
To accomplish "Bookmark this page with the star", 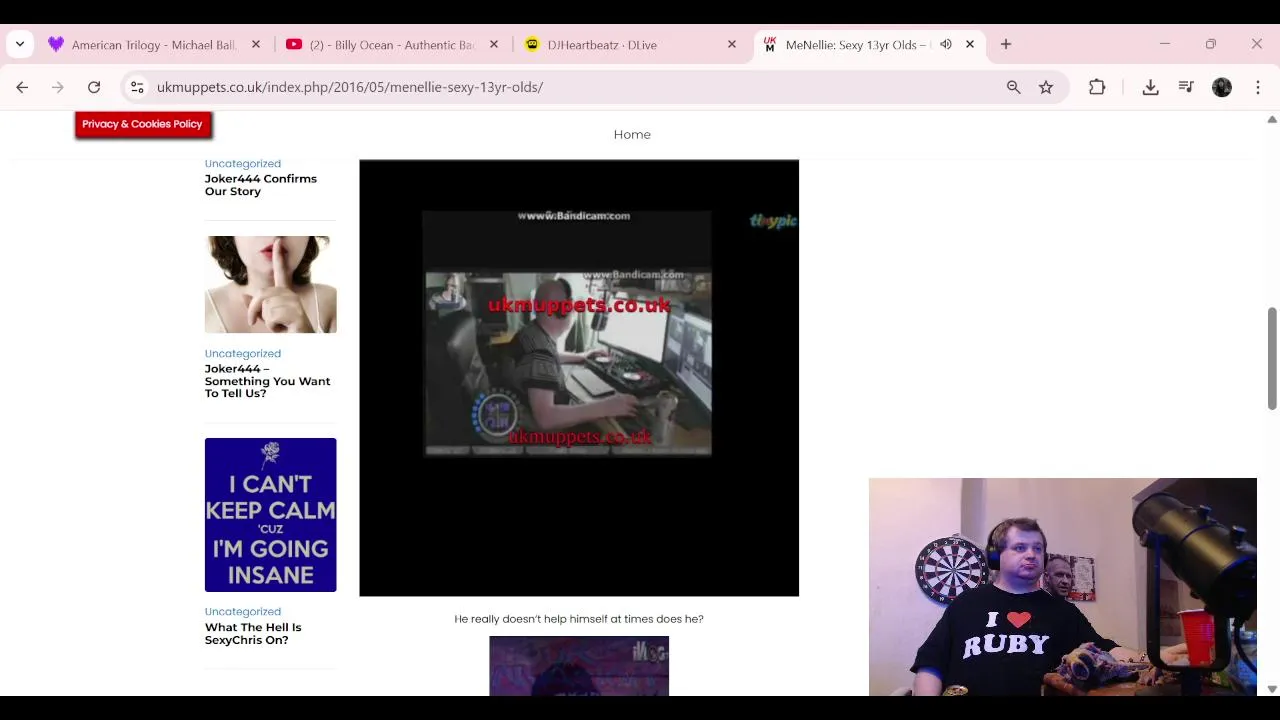I will point(1046,87).
